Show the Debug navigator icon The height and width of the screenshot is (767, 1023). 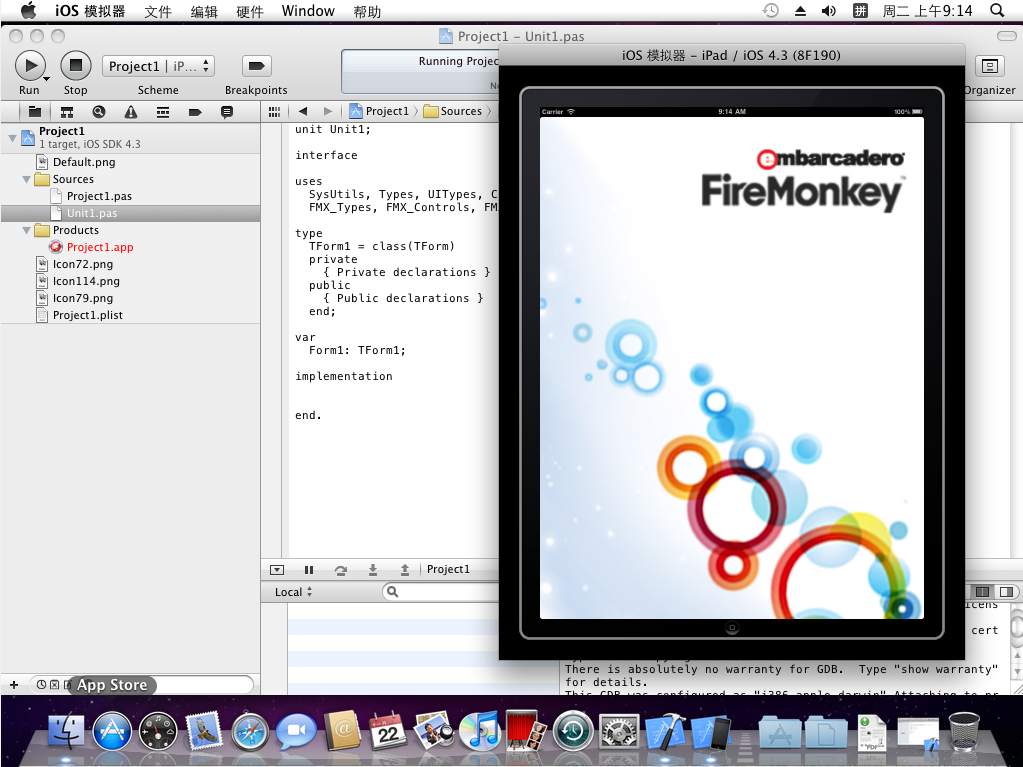click(162, 112)
